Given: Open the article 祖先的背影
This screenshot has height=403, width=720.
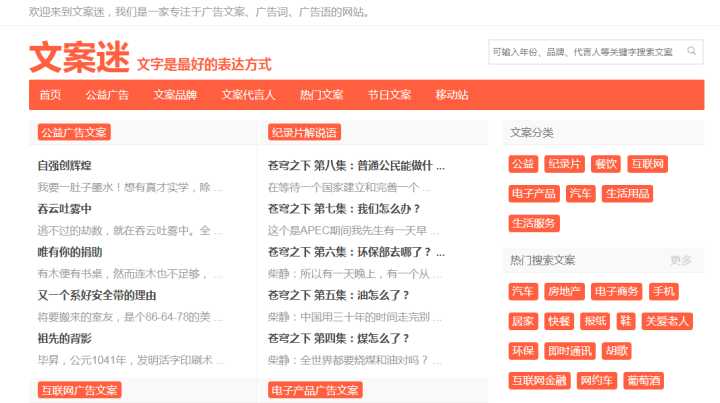Looking at the screenshot, I should pos(64,339).
